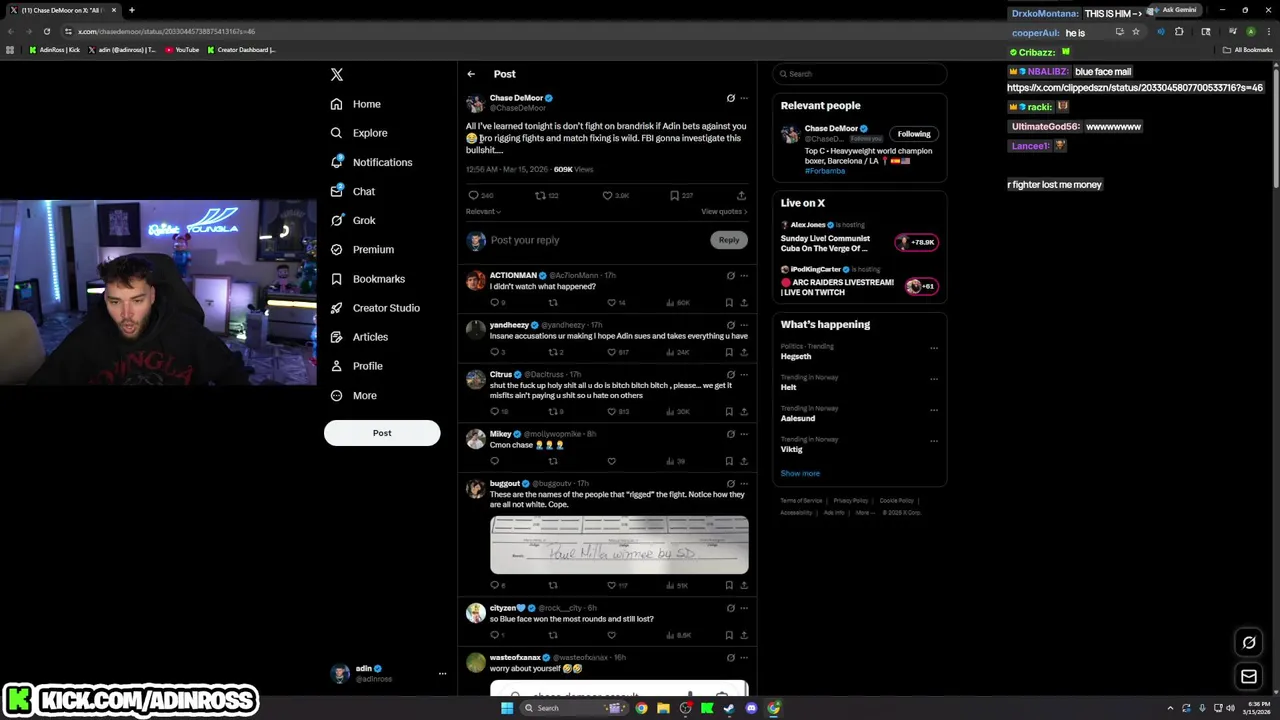Go to the Explore page
Image resolution: width=1280 pixels, height=720 pixels.
pyautogui.click(x=358, y=133)
